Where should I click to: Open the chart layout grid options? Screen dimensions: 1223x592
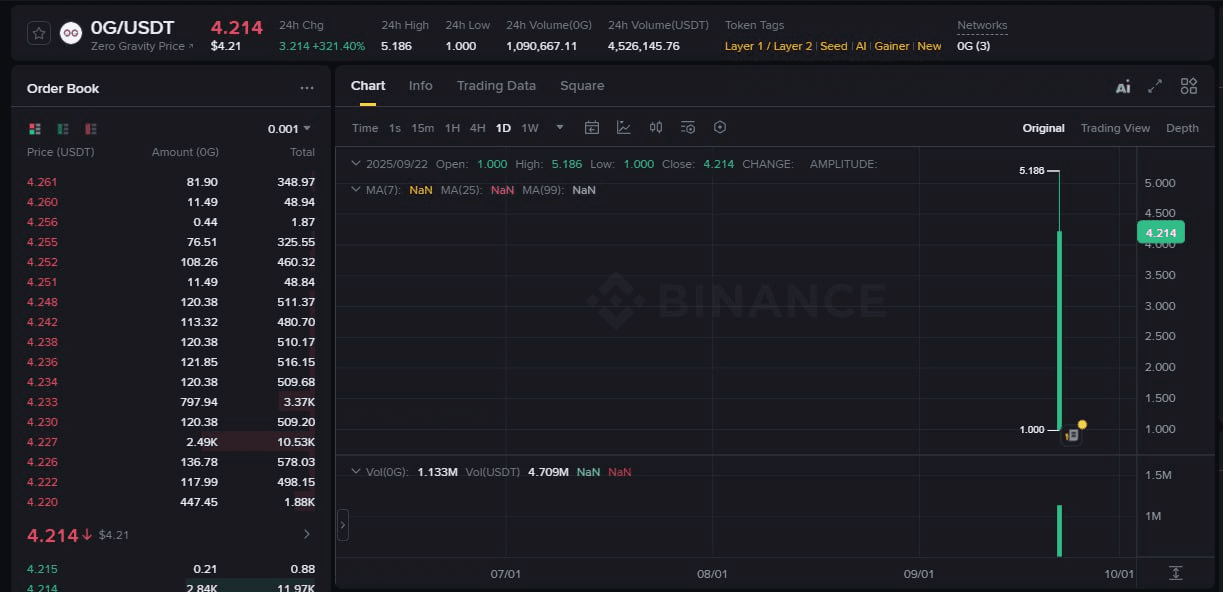(1189, 87)
